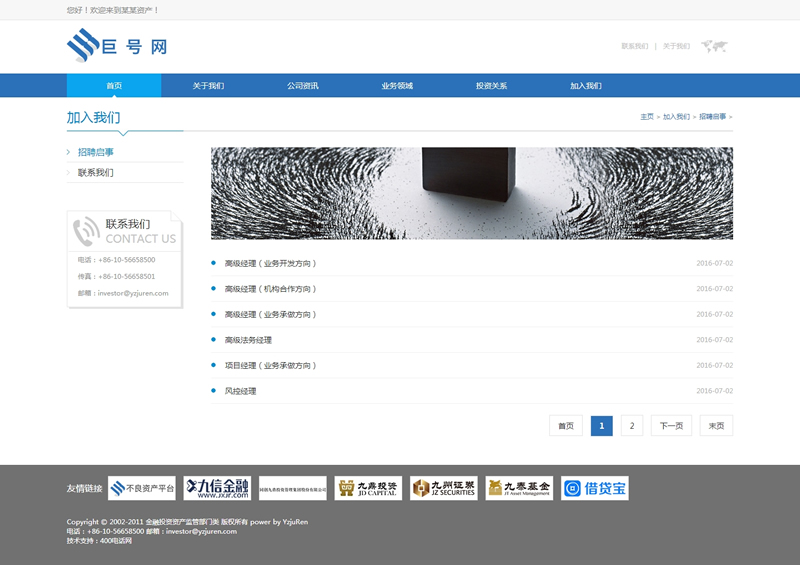The image size is (800, 565).
Task: Go to 投资关系 in the nav bar
Action: click(x=491, y=86)
